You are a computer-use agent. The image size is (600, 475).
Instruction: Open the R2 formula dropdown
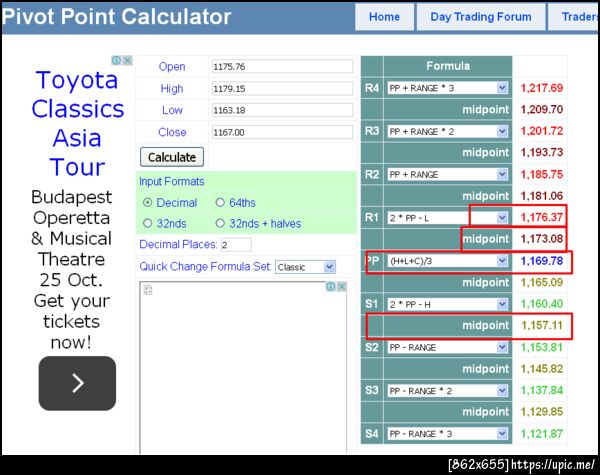click(448, 175)
